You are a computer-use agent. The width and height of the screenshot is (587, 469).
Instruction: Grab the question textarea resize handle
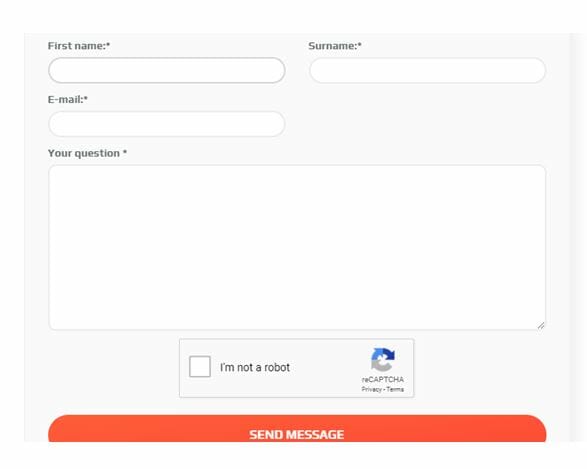point(541,326)
